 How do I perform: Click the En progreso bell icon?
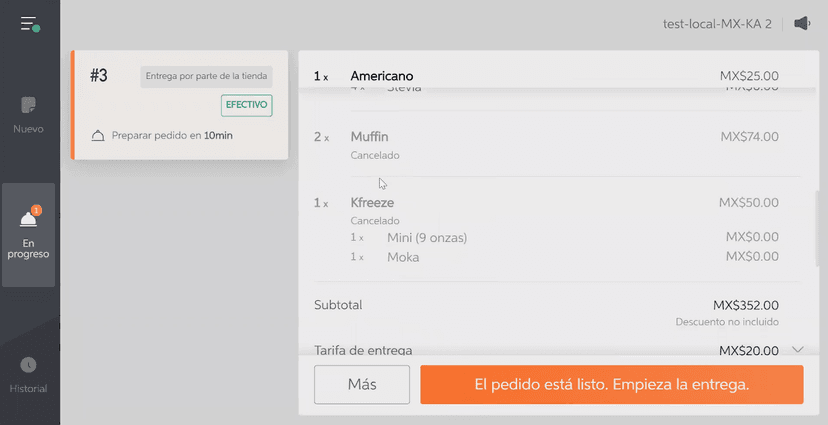point(28,220)
